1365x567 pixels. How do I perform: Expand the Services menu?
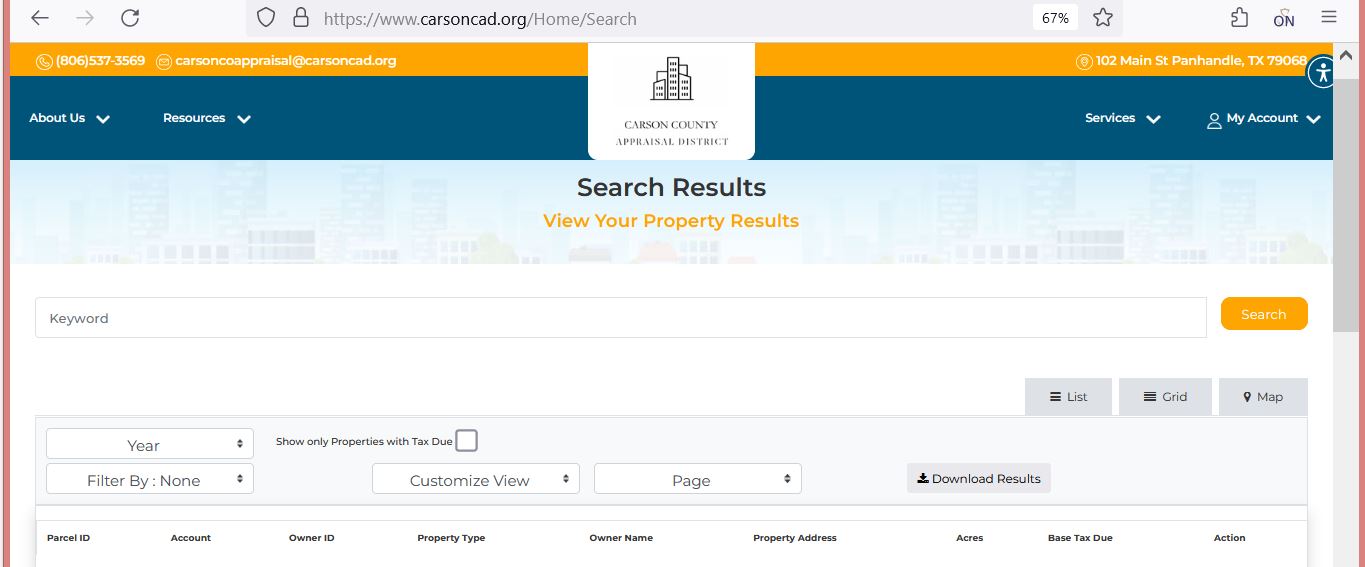click(x=1123, y=118)
